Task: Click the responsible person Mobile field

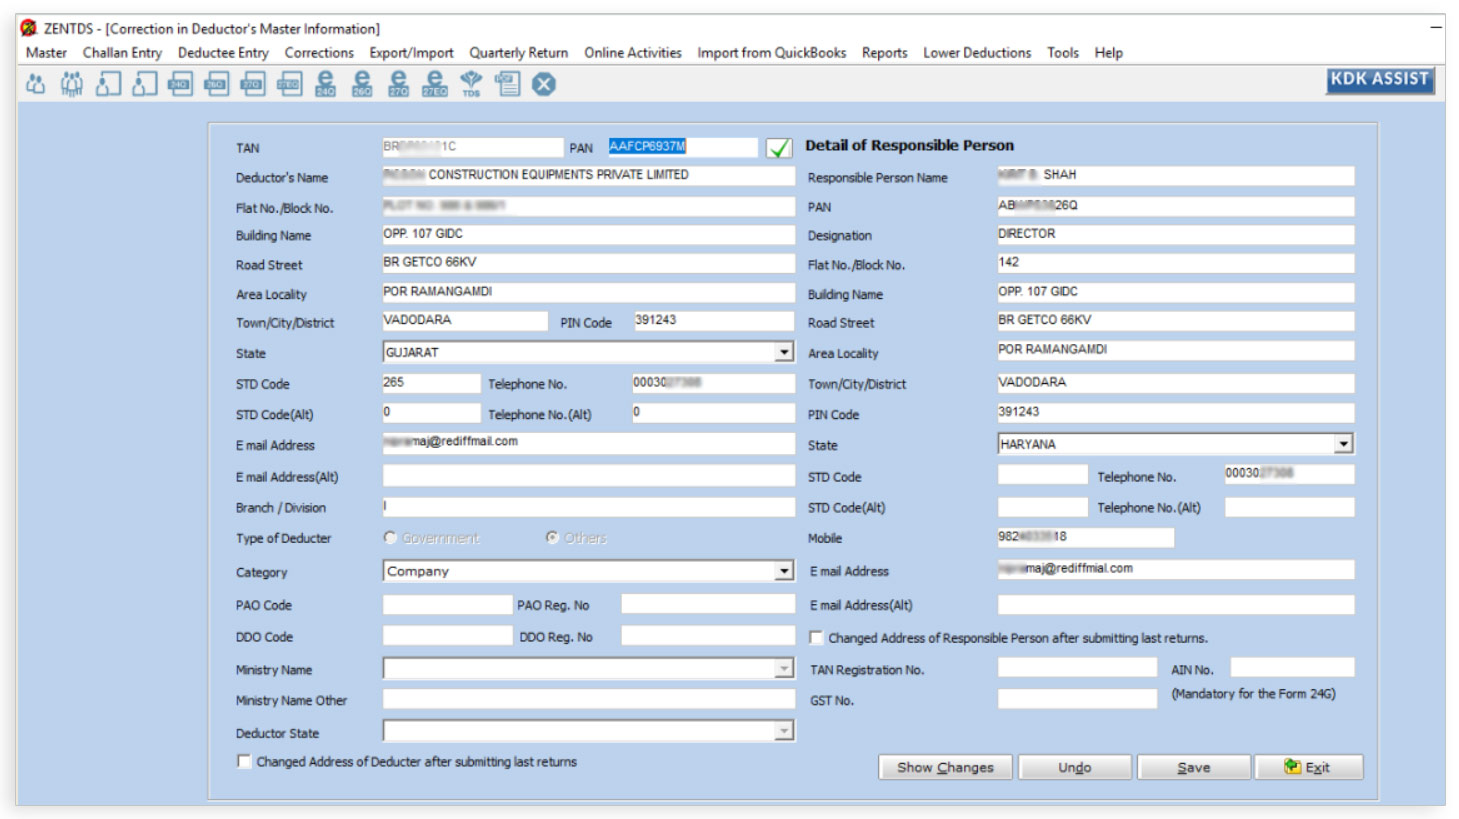Action: 1085,537
